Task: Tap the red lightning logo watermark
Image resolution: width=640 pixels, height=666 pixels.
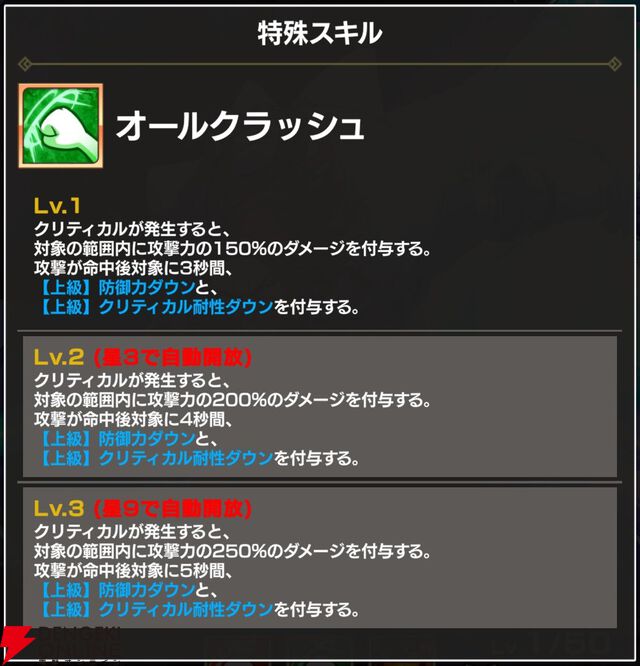Action: [17, 644]
